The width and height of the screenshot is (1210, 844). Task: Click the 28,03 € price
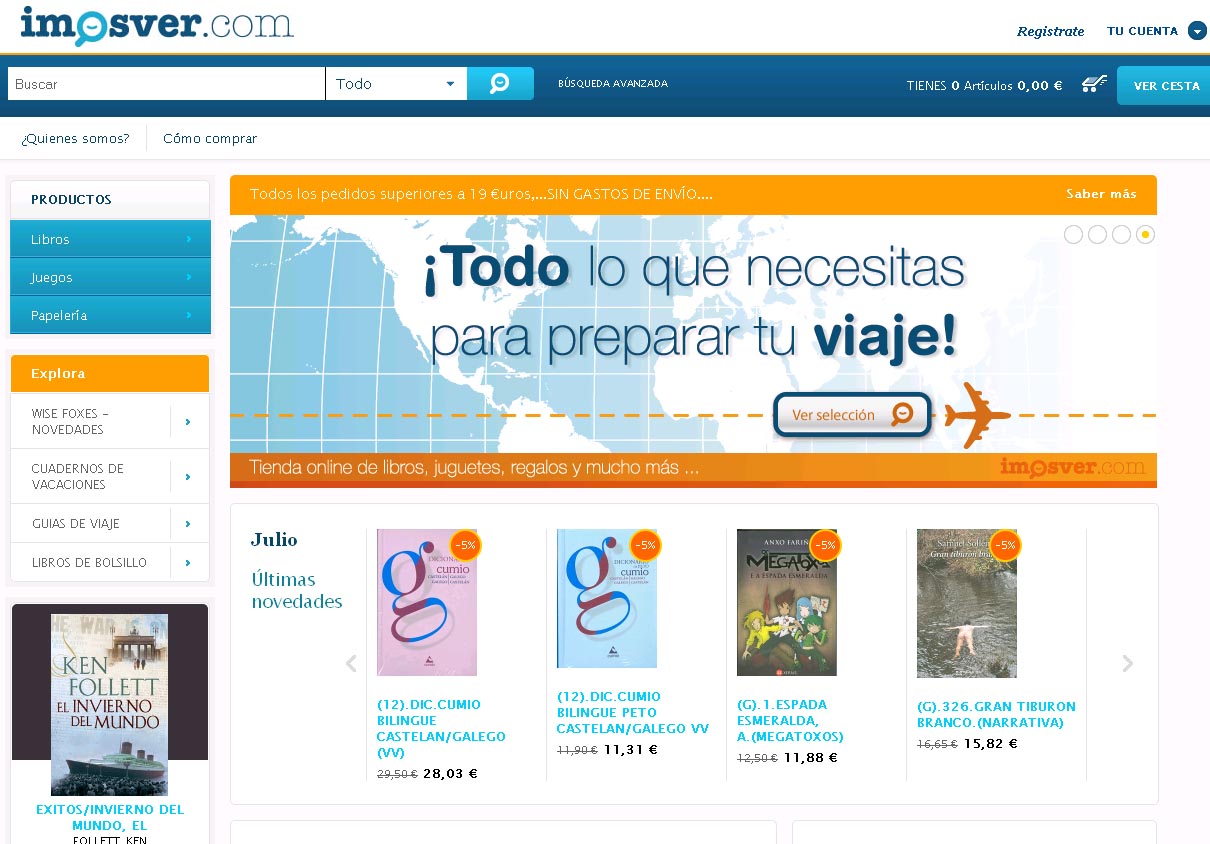450,773
